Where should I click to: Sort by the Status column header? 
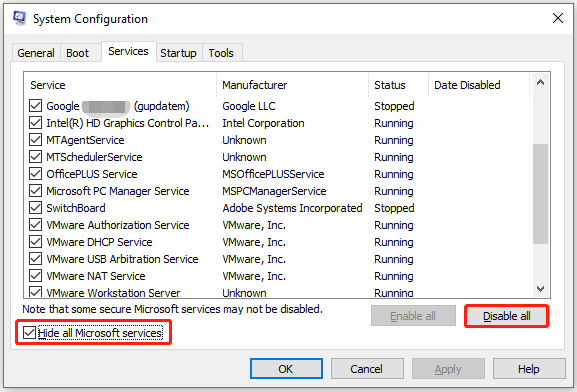(399, 85)
